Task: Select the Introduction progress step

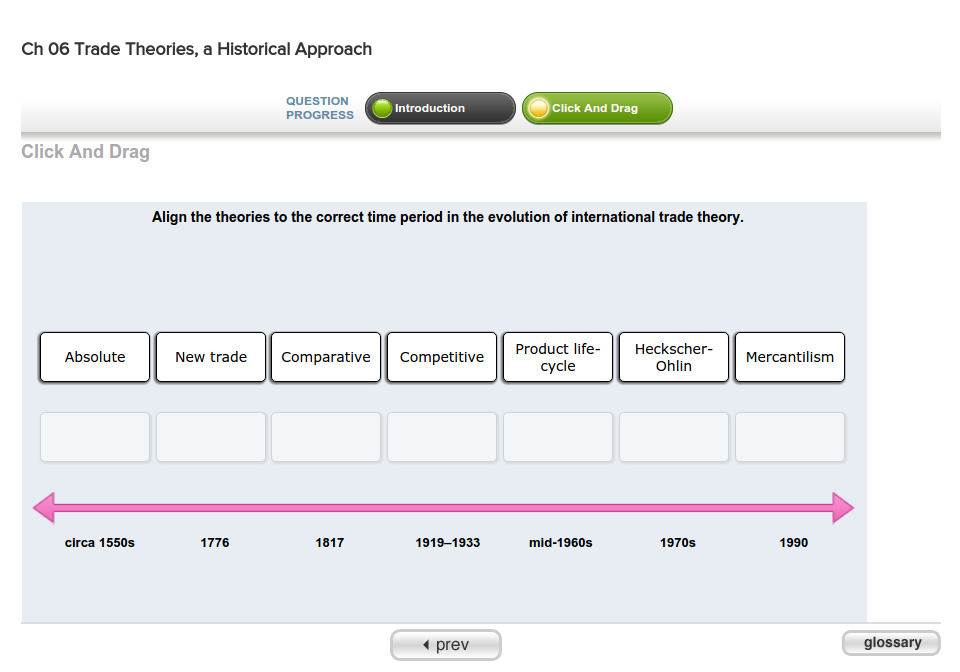Action: pyautogui.click(x=440, y=108)
